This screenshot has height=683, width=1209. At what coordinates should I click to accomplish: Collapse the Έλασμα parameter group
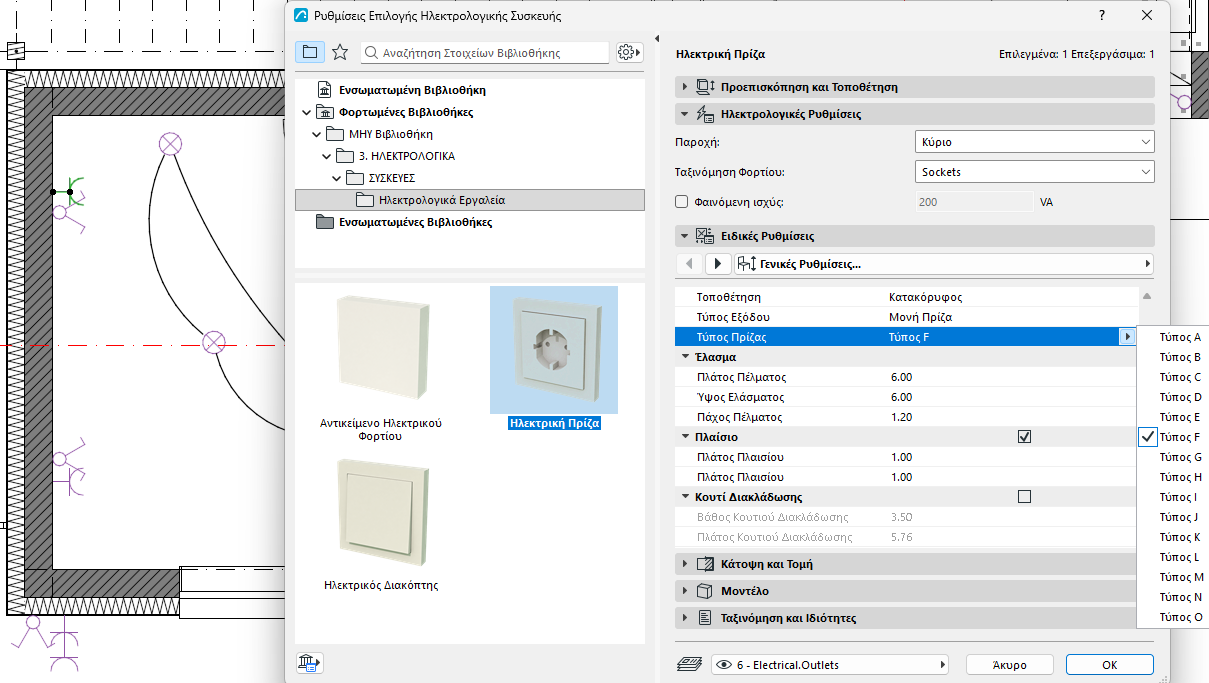(686, 357)
